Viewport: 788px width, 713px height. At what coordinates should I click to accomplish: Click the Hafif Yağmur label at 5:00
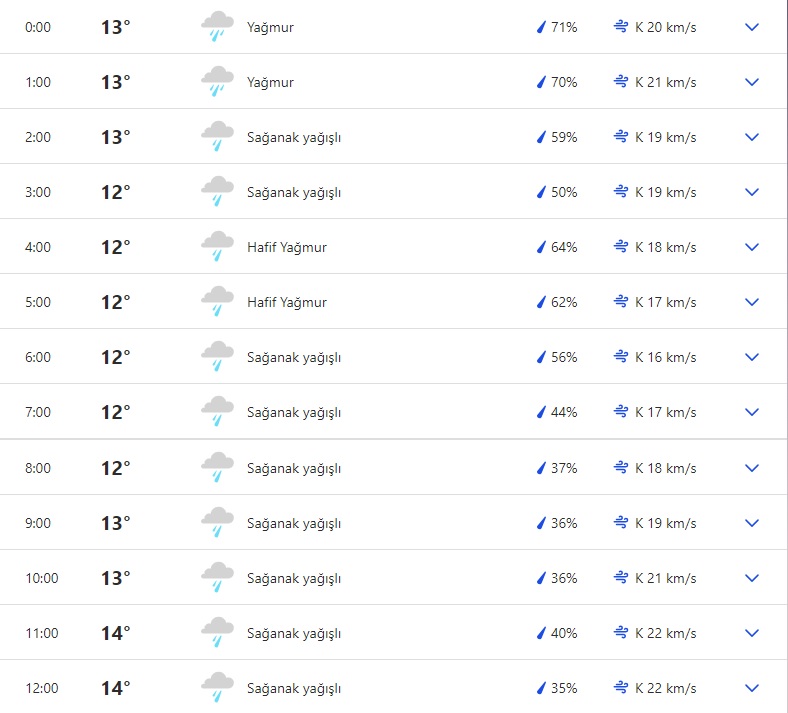tap(287, 302)
